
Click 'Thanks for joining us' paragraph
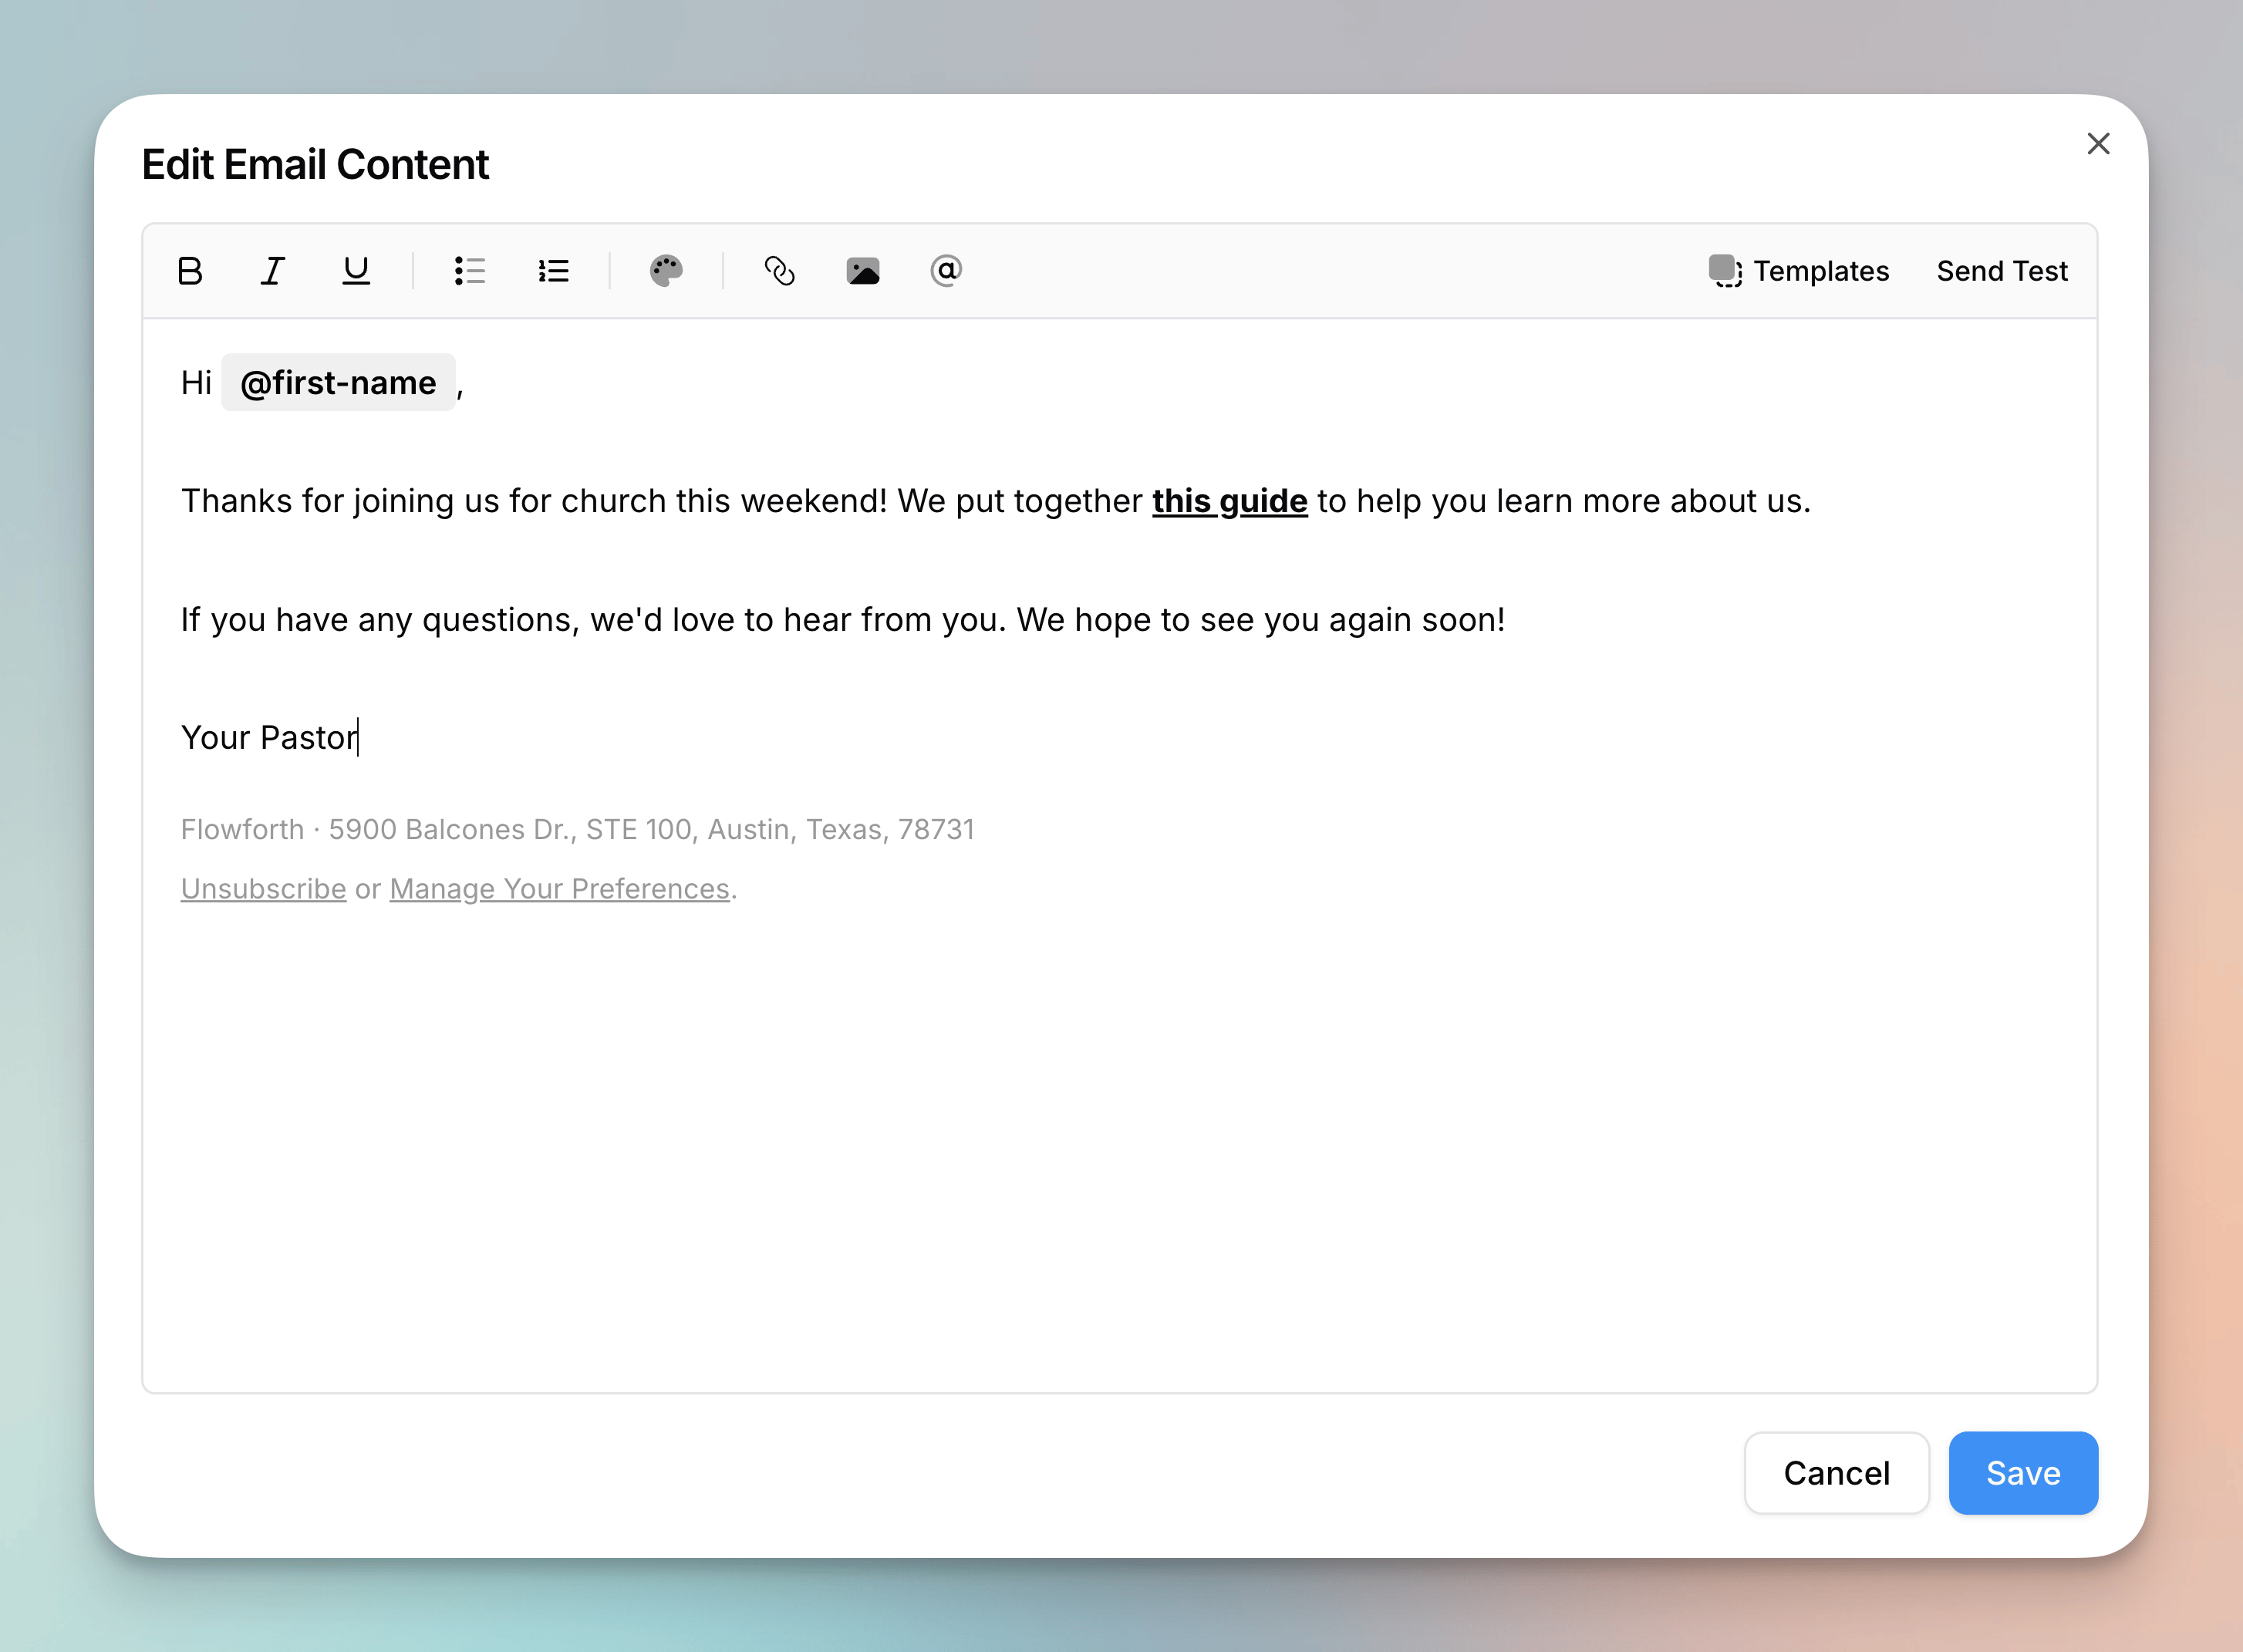pyautogui.click(x=996, y=501)
